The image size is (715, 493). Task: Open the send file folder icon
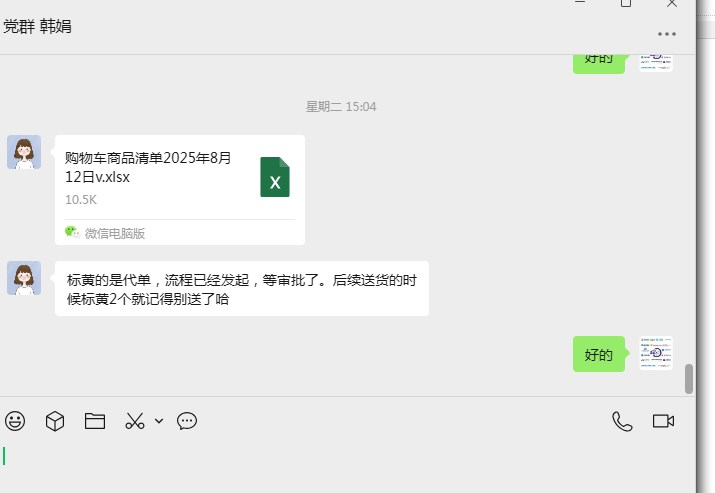click(95, 421)
